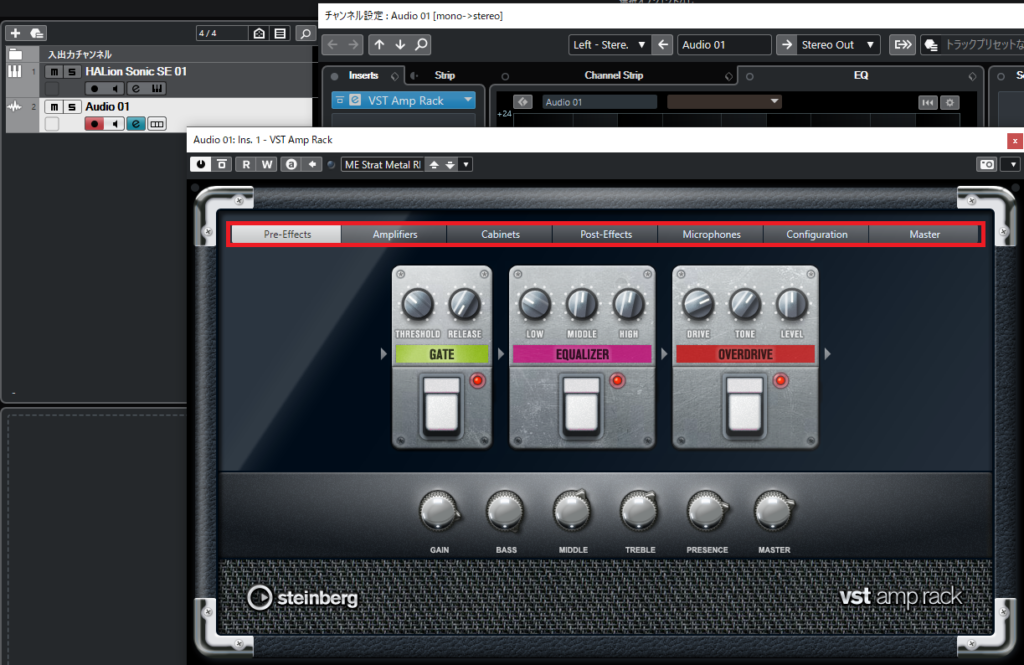Click the GATE pedal THRESHOLD knob

pyautogui.click(x=417, y=304)
